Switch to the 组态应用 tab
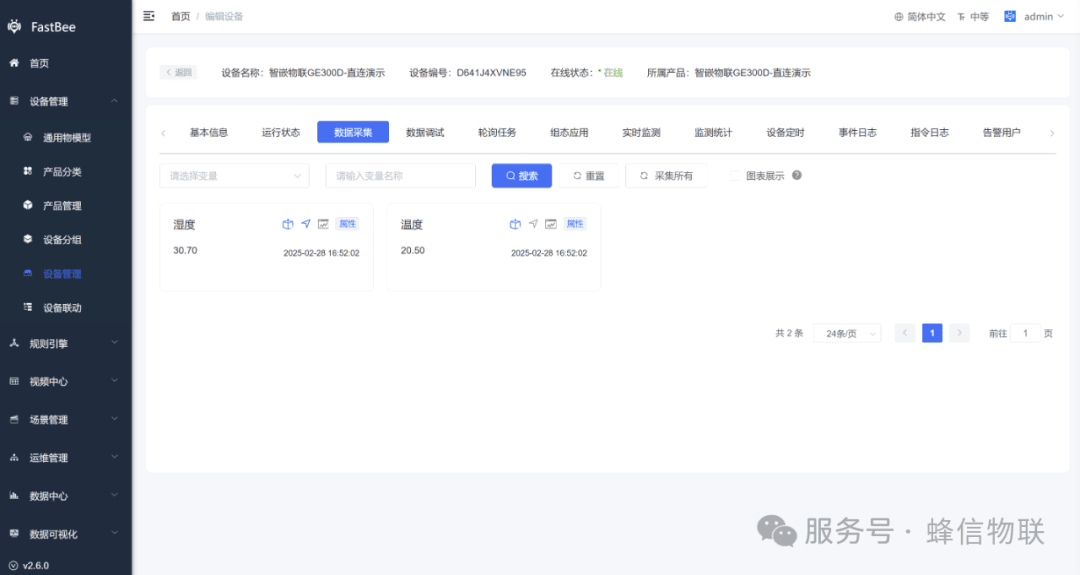This screenshot has height=575, width=1080. tap(569, 132)
